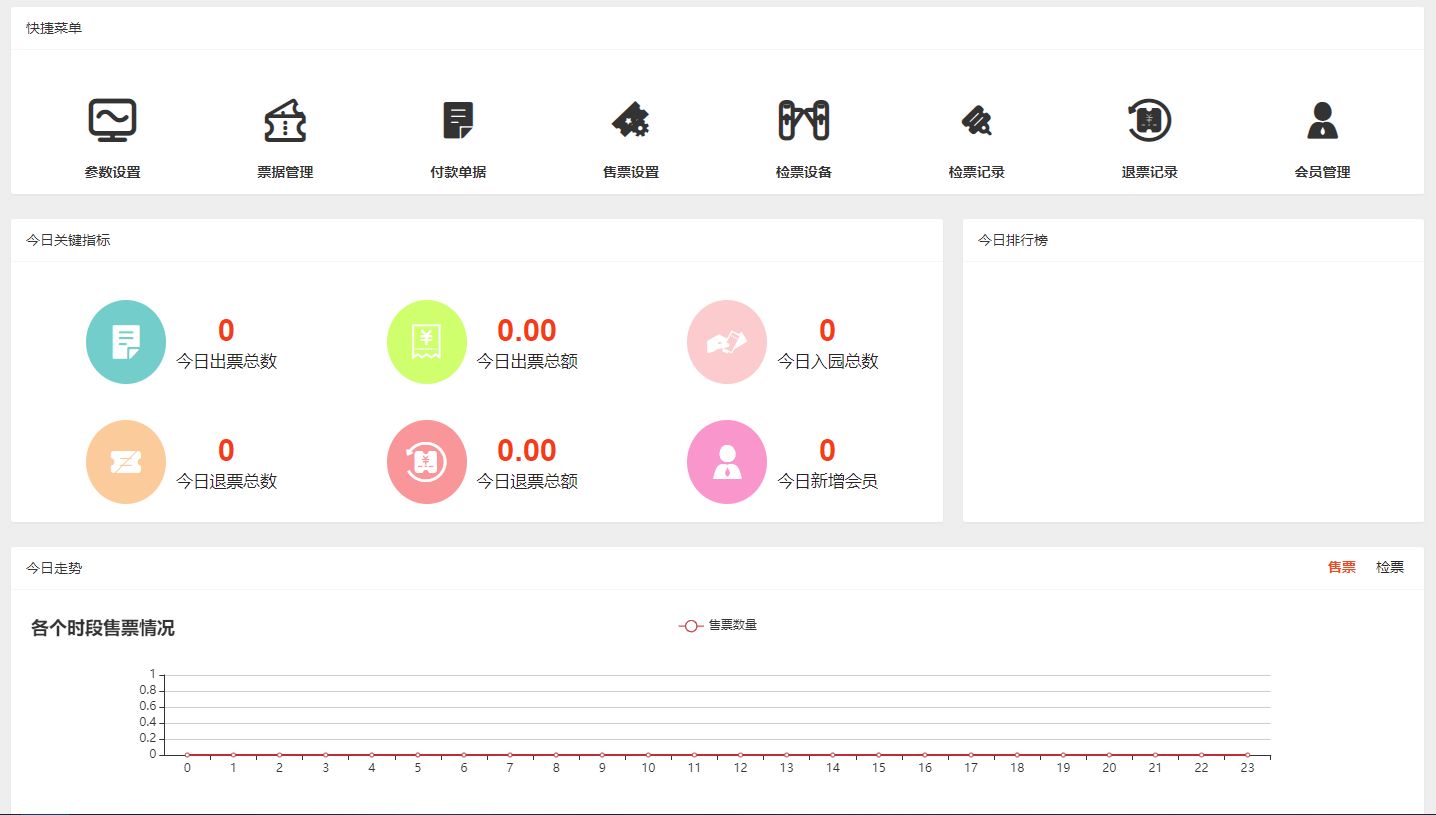This screenshot has width=1436, height=815.
Task: Click the green 今日出票总额 receipt icon
Action: pos(426,341)
